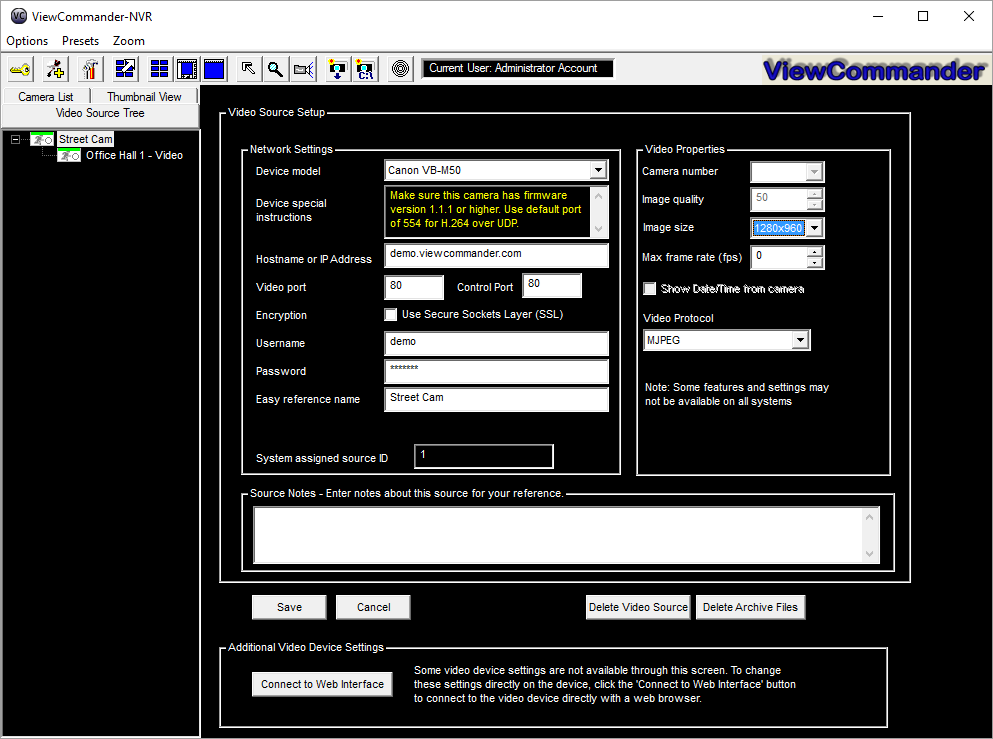
Task: Click the add video source icon
Action: [56, 69]
